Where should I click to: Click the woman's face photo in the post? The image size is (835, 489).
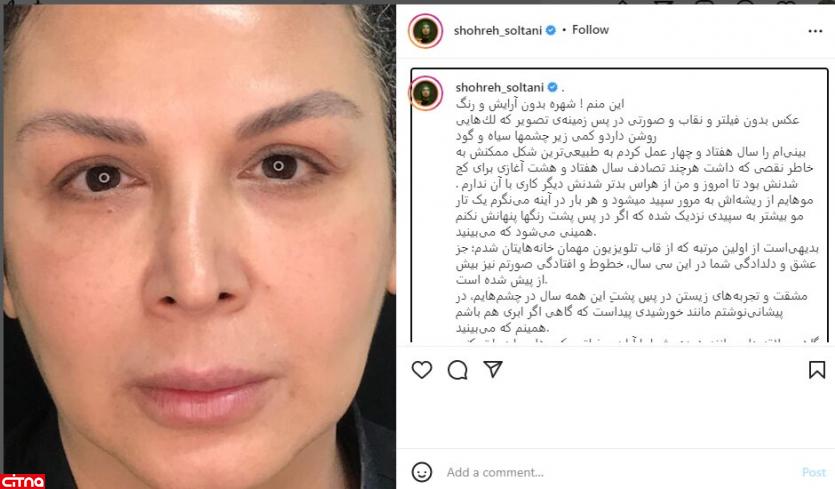[x=200, y=245]
